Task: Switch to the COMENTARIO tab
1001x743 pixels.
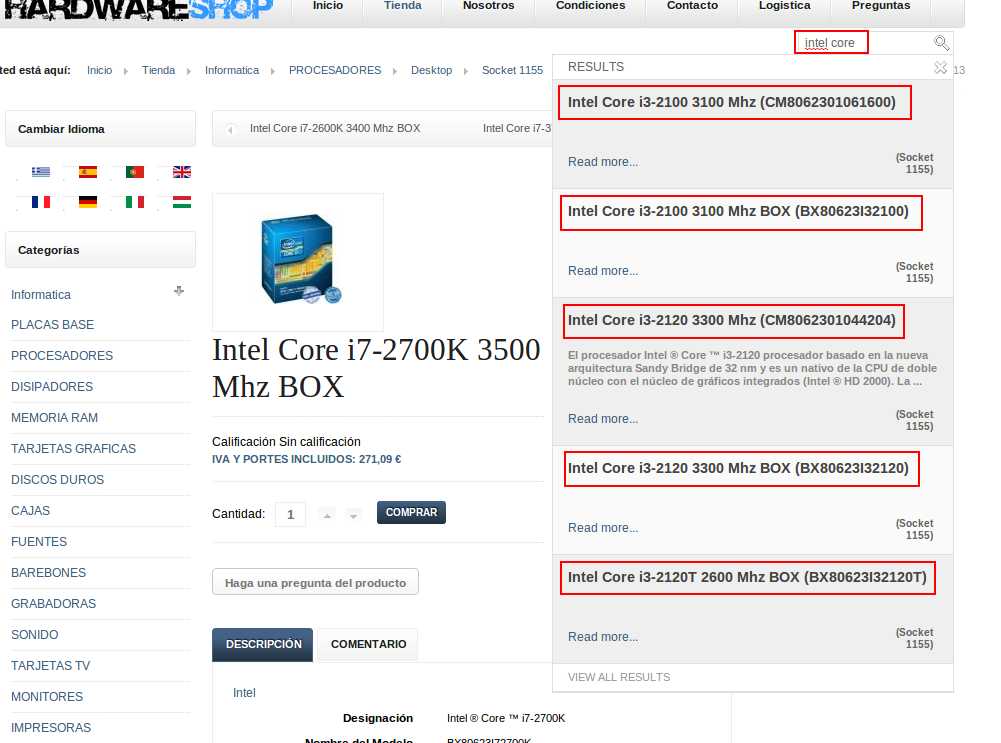Action: pyautogui.click(x=368, y=645)
